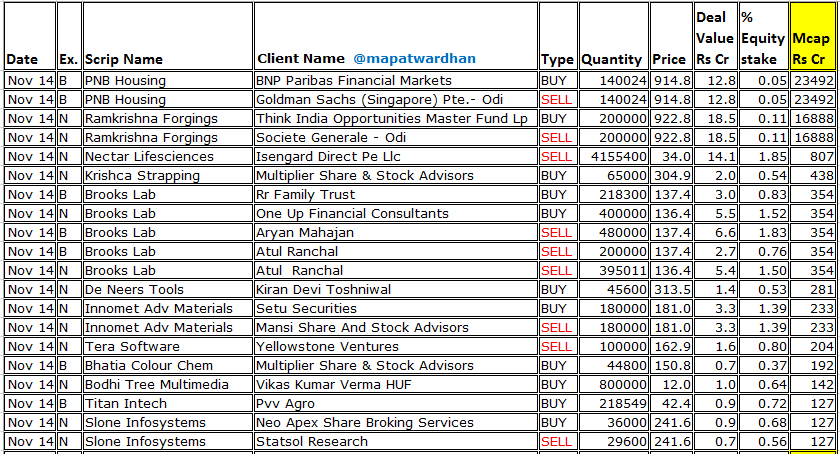Select the price 162.9 cell
840x454 pixels.
click(x=672, y=347)
